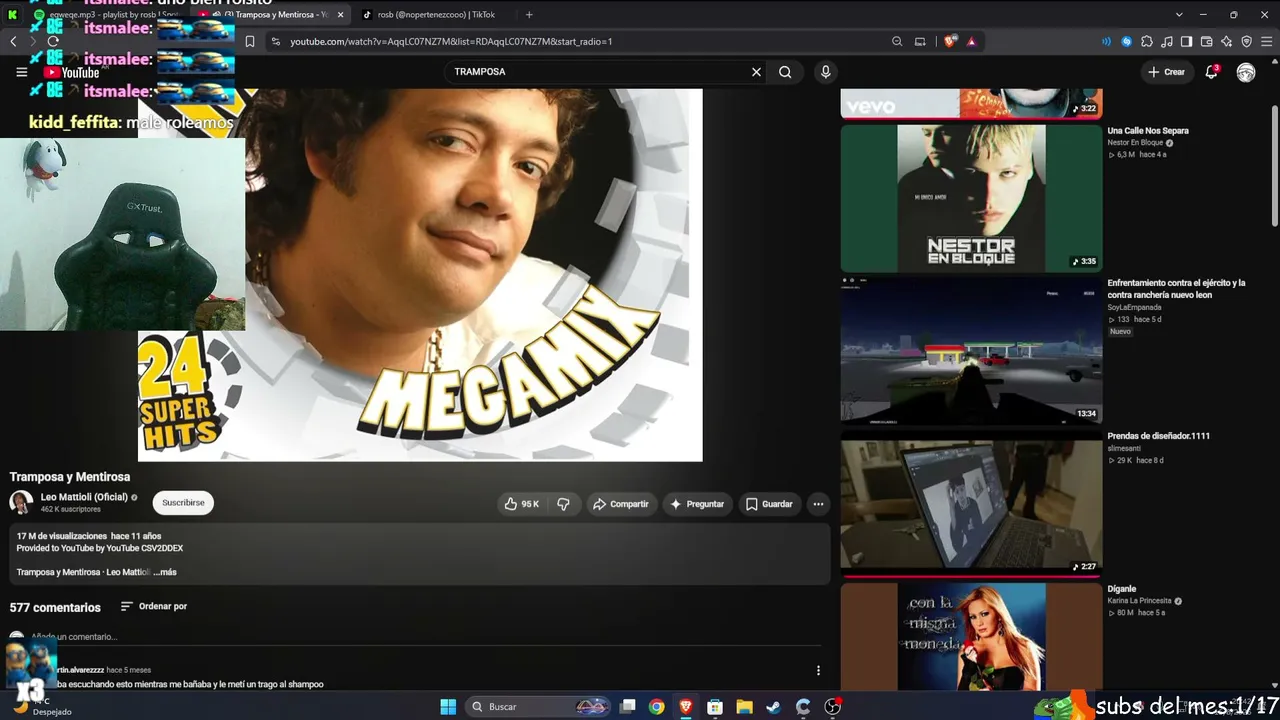1280x720 pixels.
Task: Open the Preguntar AI button
Action: pos(697,504)
